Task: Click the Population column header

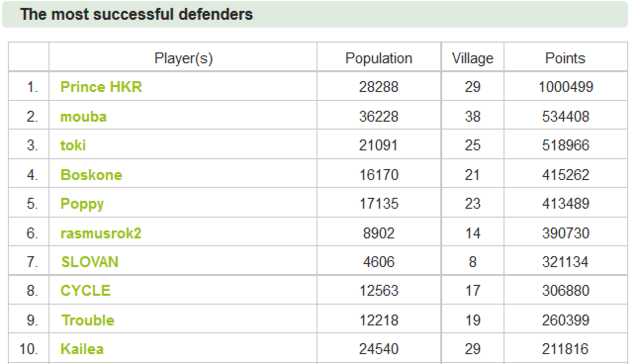Action: pos(379,58)
